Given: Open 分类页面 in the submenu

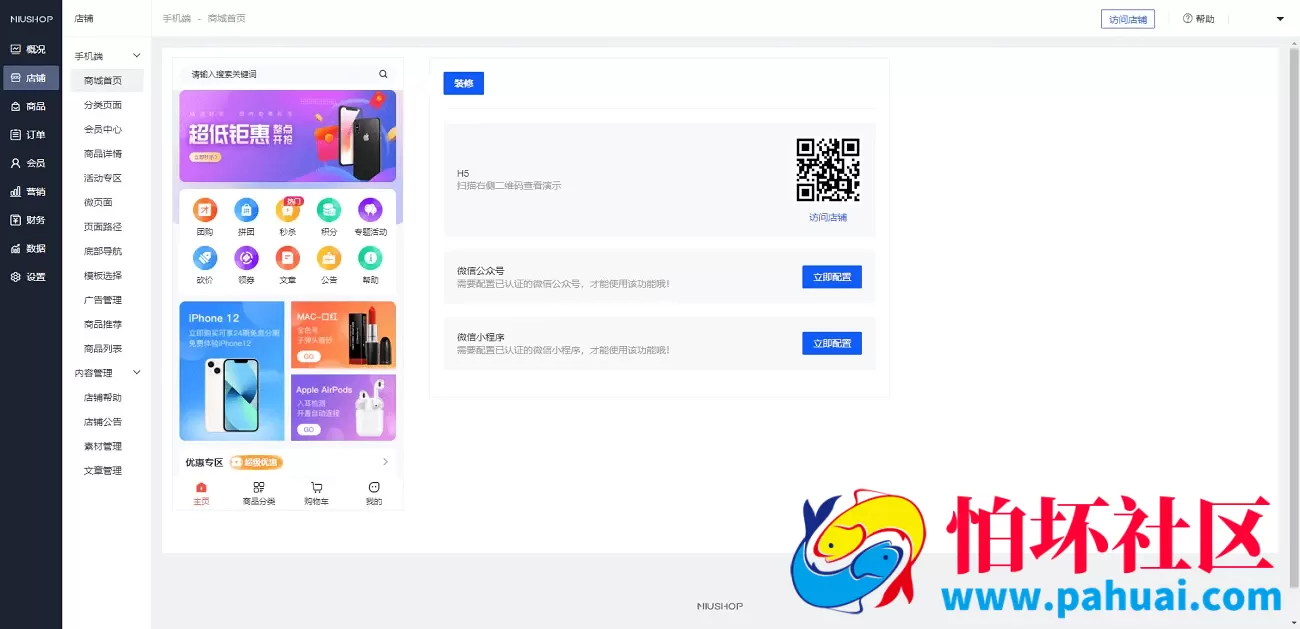Looking at the screenshot, I should click(103, 105).
